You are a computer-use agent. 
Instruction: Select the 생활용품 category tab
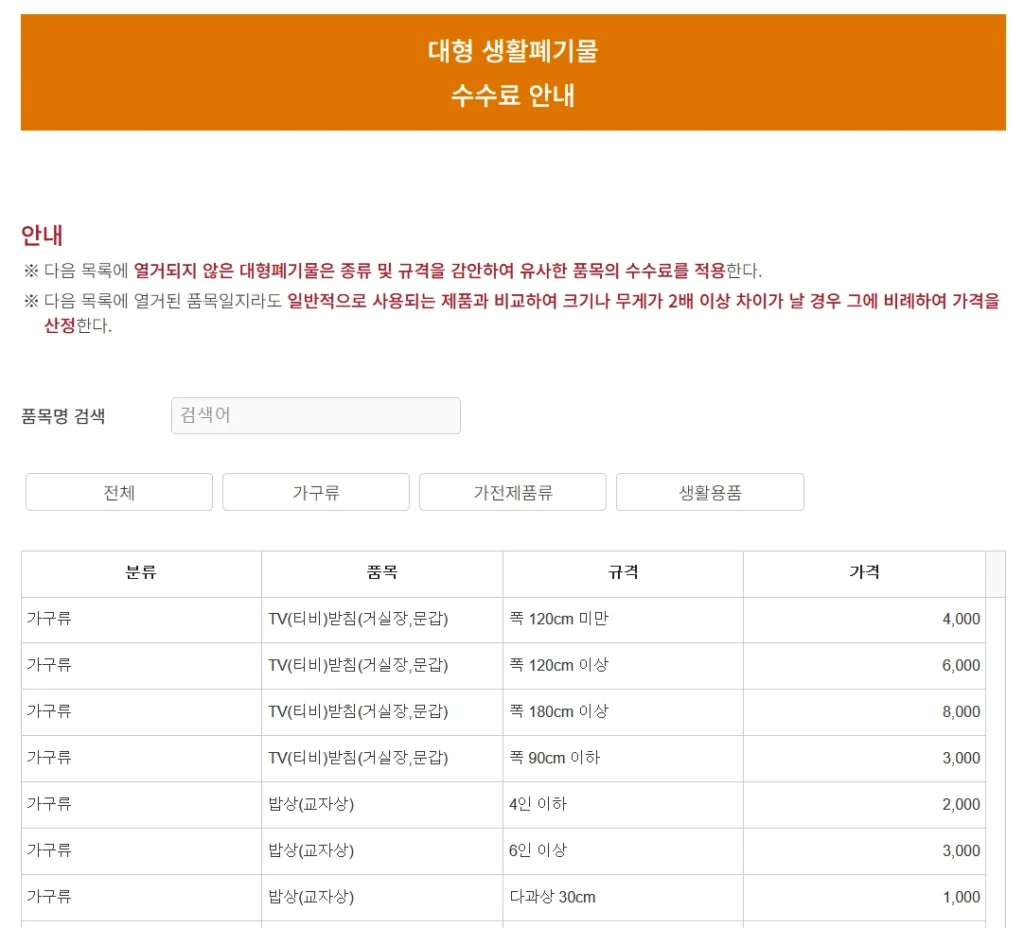(710, 491)
